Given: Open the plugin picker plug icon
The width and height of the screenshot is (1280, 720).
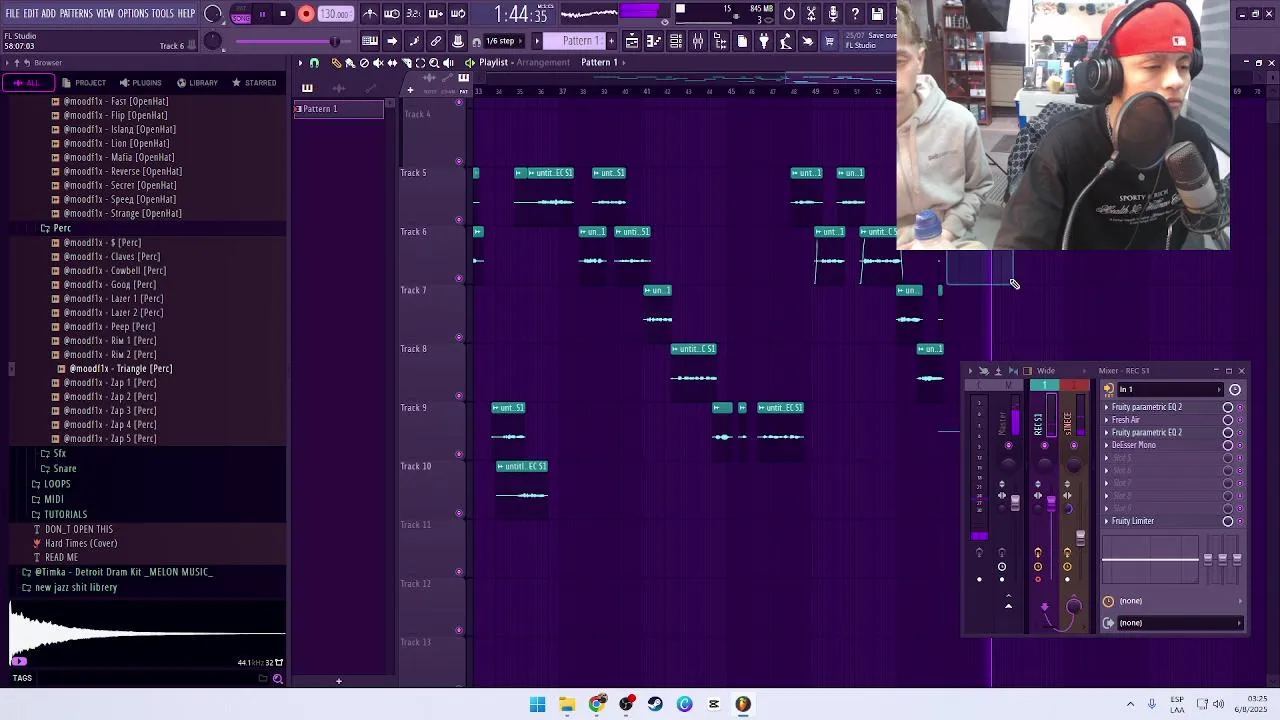Looking at the screenshot, I should pyautogui.click(x=764, y=41).
